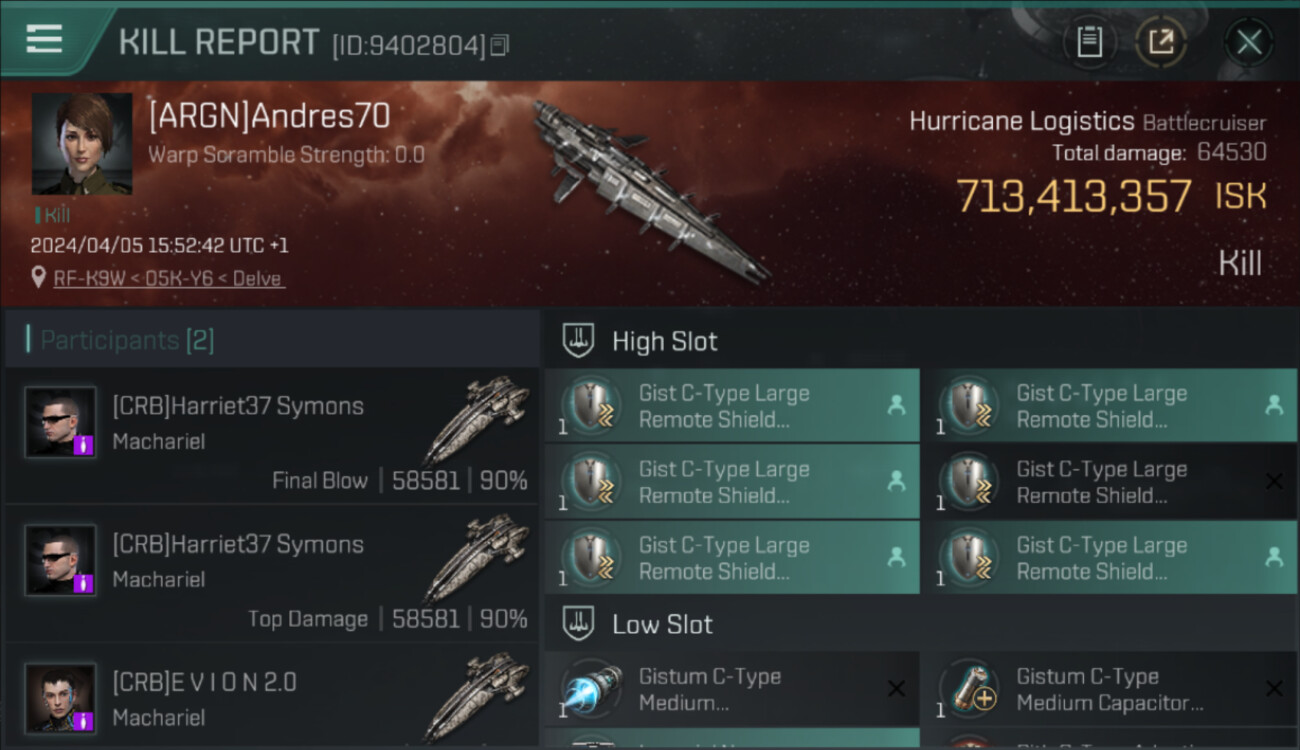
Task: Open participant E V I O N 2.0 entry
Action: (x=272, y=698)
